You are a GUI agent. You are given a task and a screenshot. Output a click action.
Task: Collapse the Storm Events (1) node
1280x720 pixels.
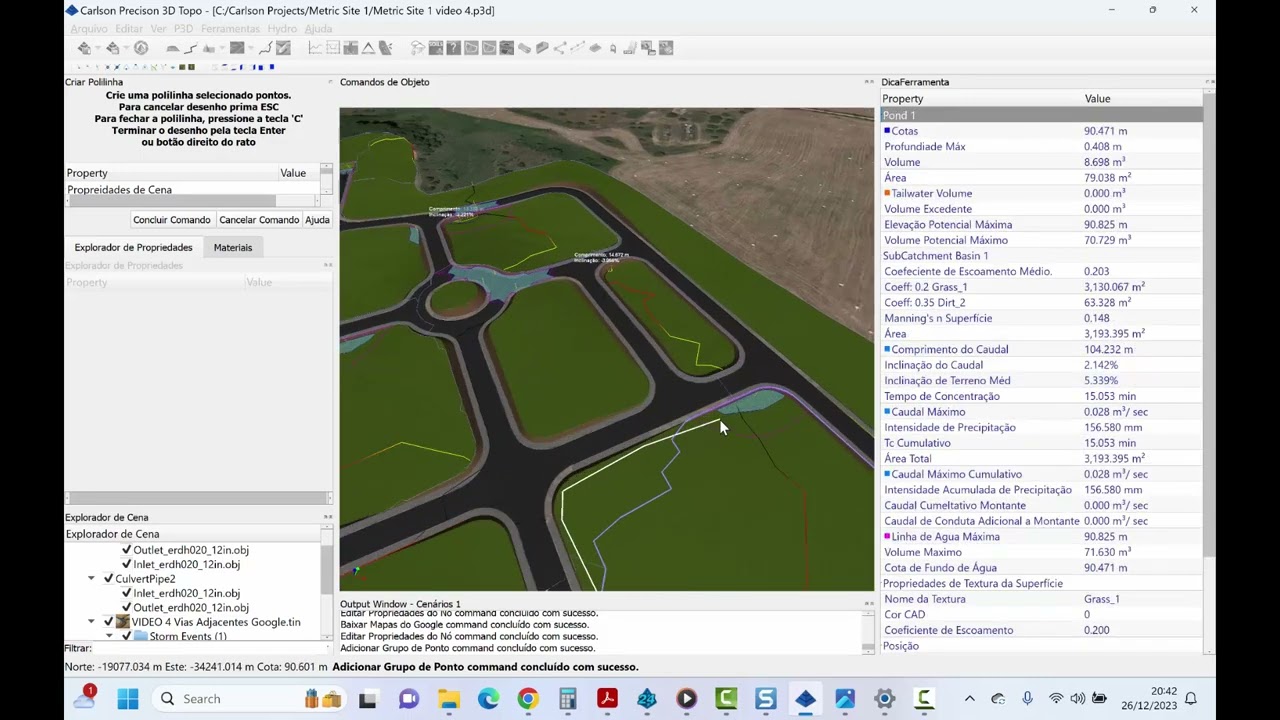109,636
